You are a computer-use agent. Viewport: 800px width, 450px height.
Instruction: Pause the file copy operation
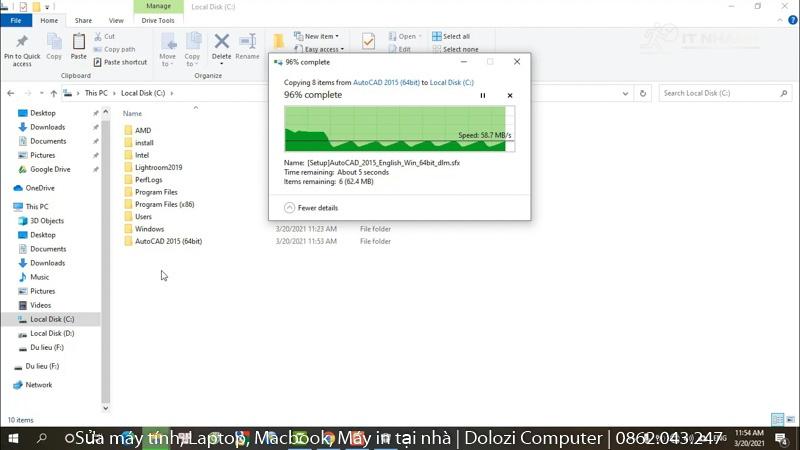coord(483,95)
